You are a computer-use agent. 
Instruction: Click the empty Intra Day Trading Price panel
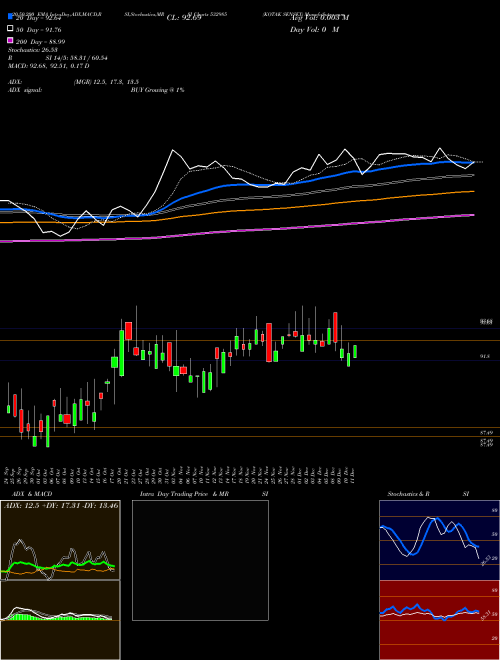click(x=200, y=560)
